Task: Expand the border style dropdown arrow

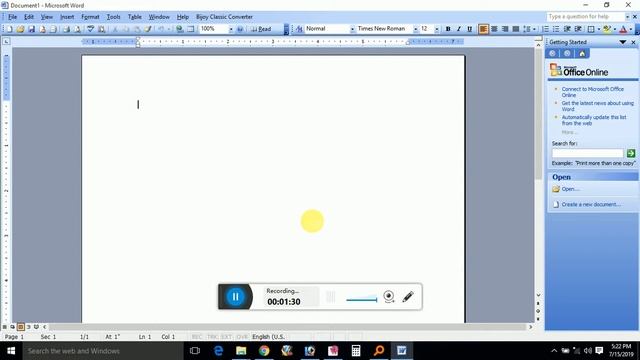Action: pyautogui.click(x=599, y=29)
